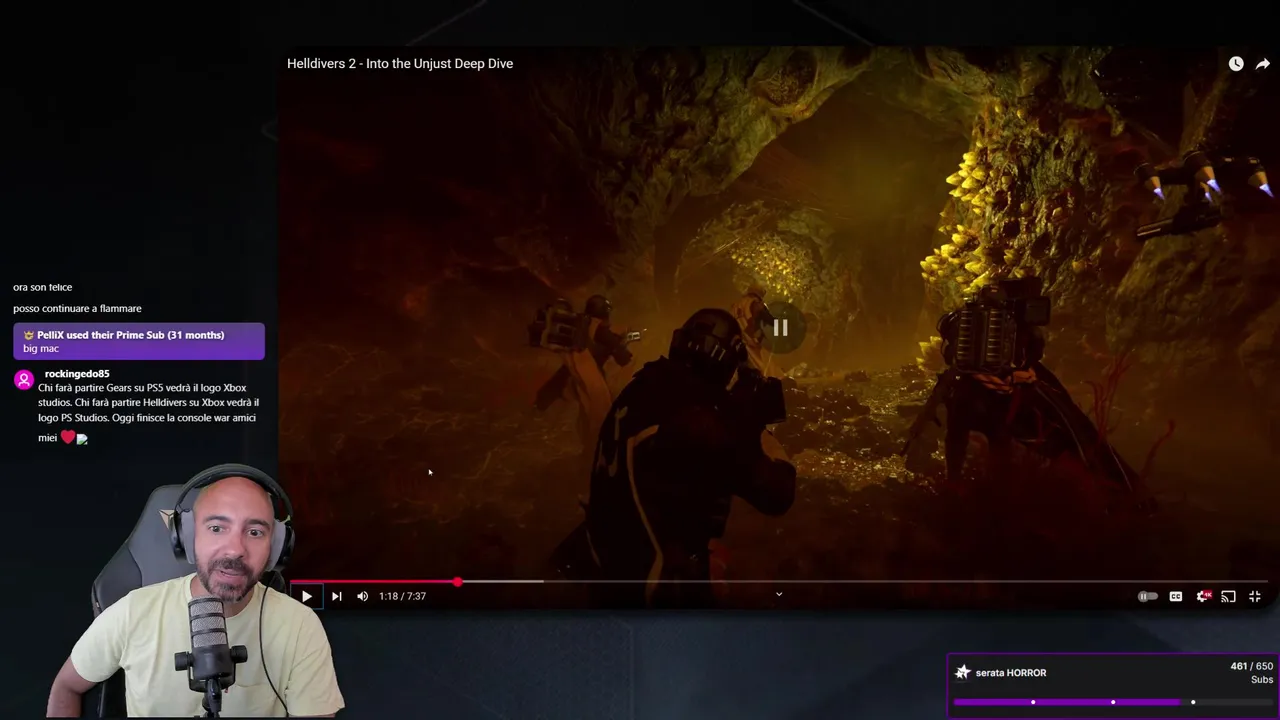
Task: Click the chat message 'ora son felice'
Action: pos(43,288)
